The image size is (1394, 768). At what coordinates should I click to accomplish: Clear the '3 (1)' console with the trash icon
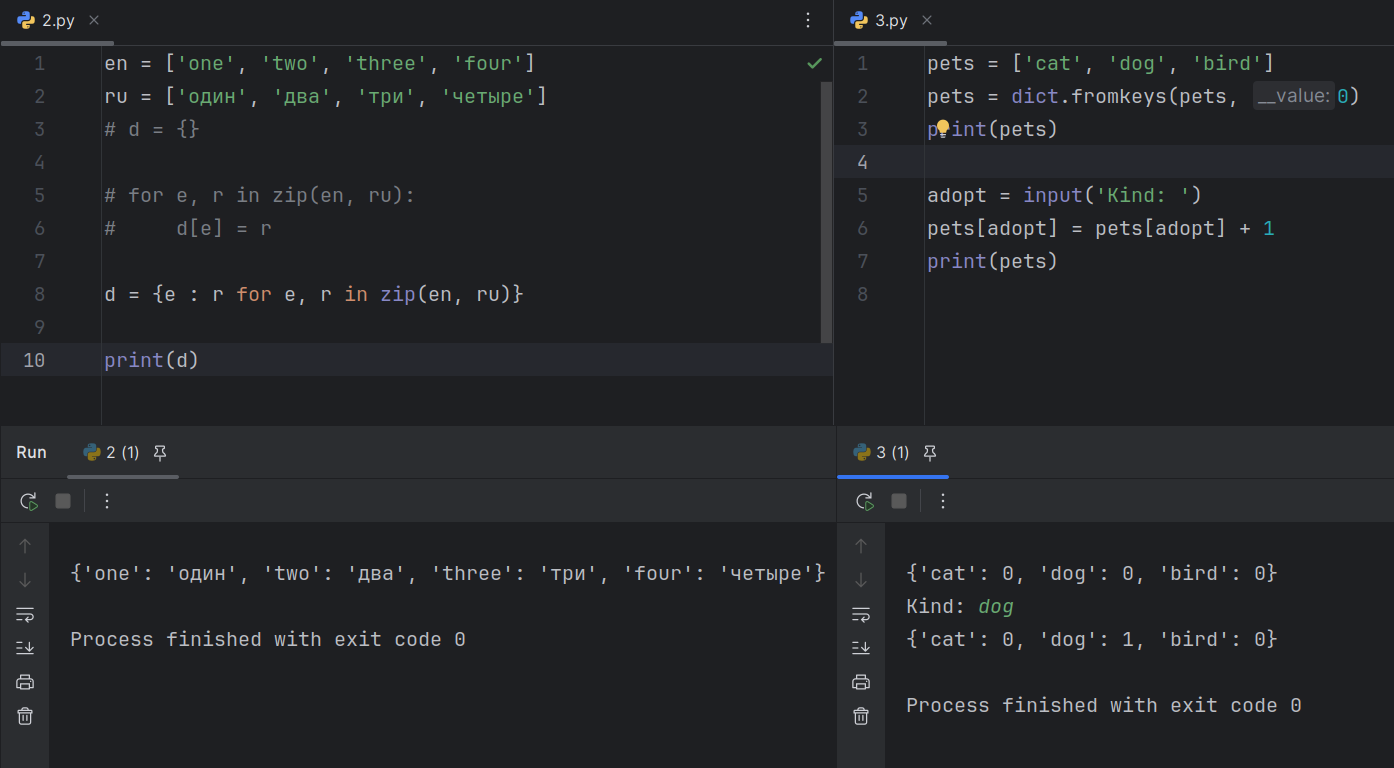pos(861,716)
